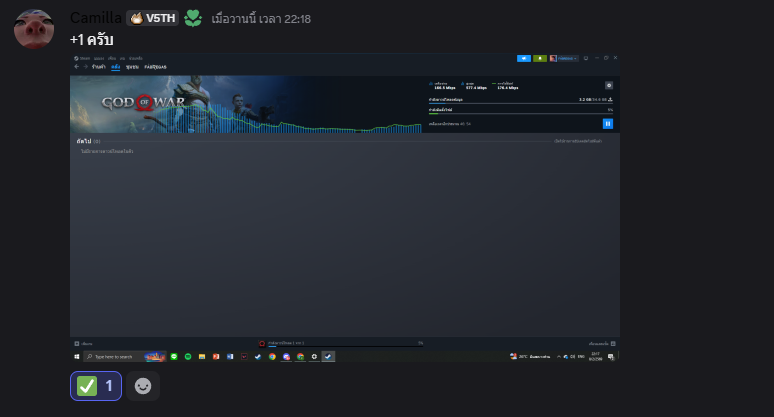Click the green notifications button in Steam header
This screenshot has width=774, height=417.
tap(539, 58)
